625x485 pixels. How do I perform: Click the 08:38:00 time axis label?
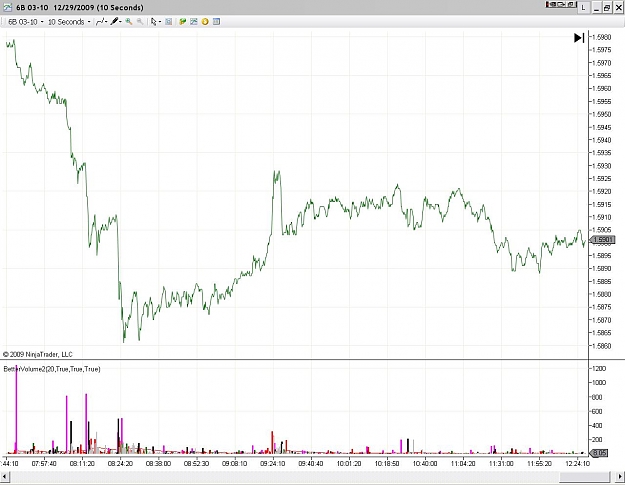158,463
